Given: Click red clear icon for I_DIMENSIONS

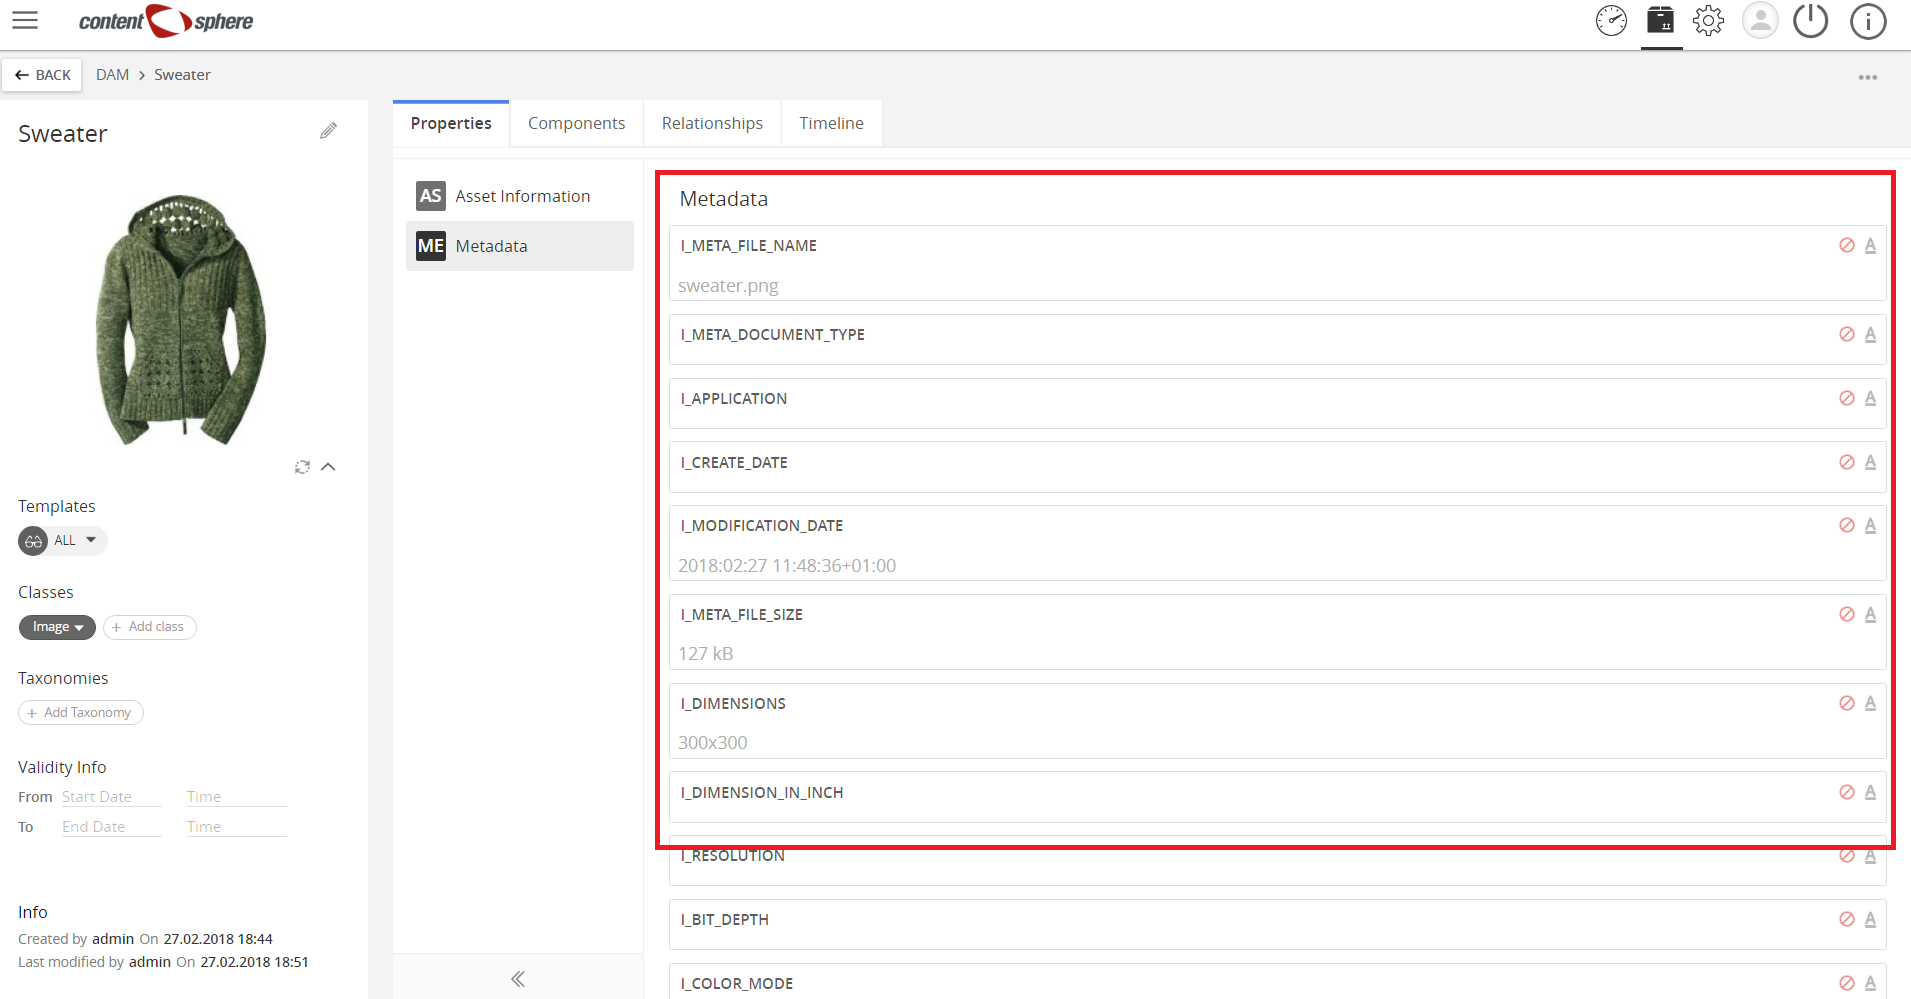Looking at the screenshot, I should [x=1847, y=703].
